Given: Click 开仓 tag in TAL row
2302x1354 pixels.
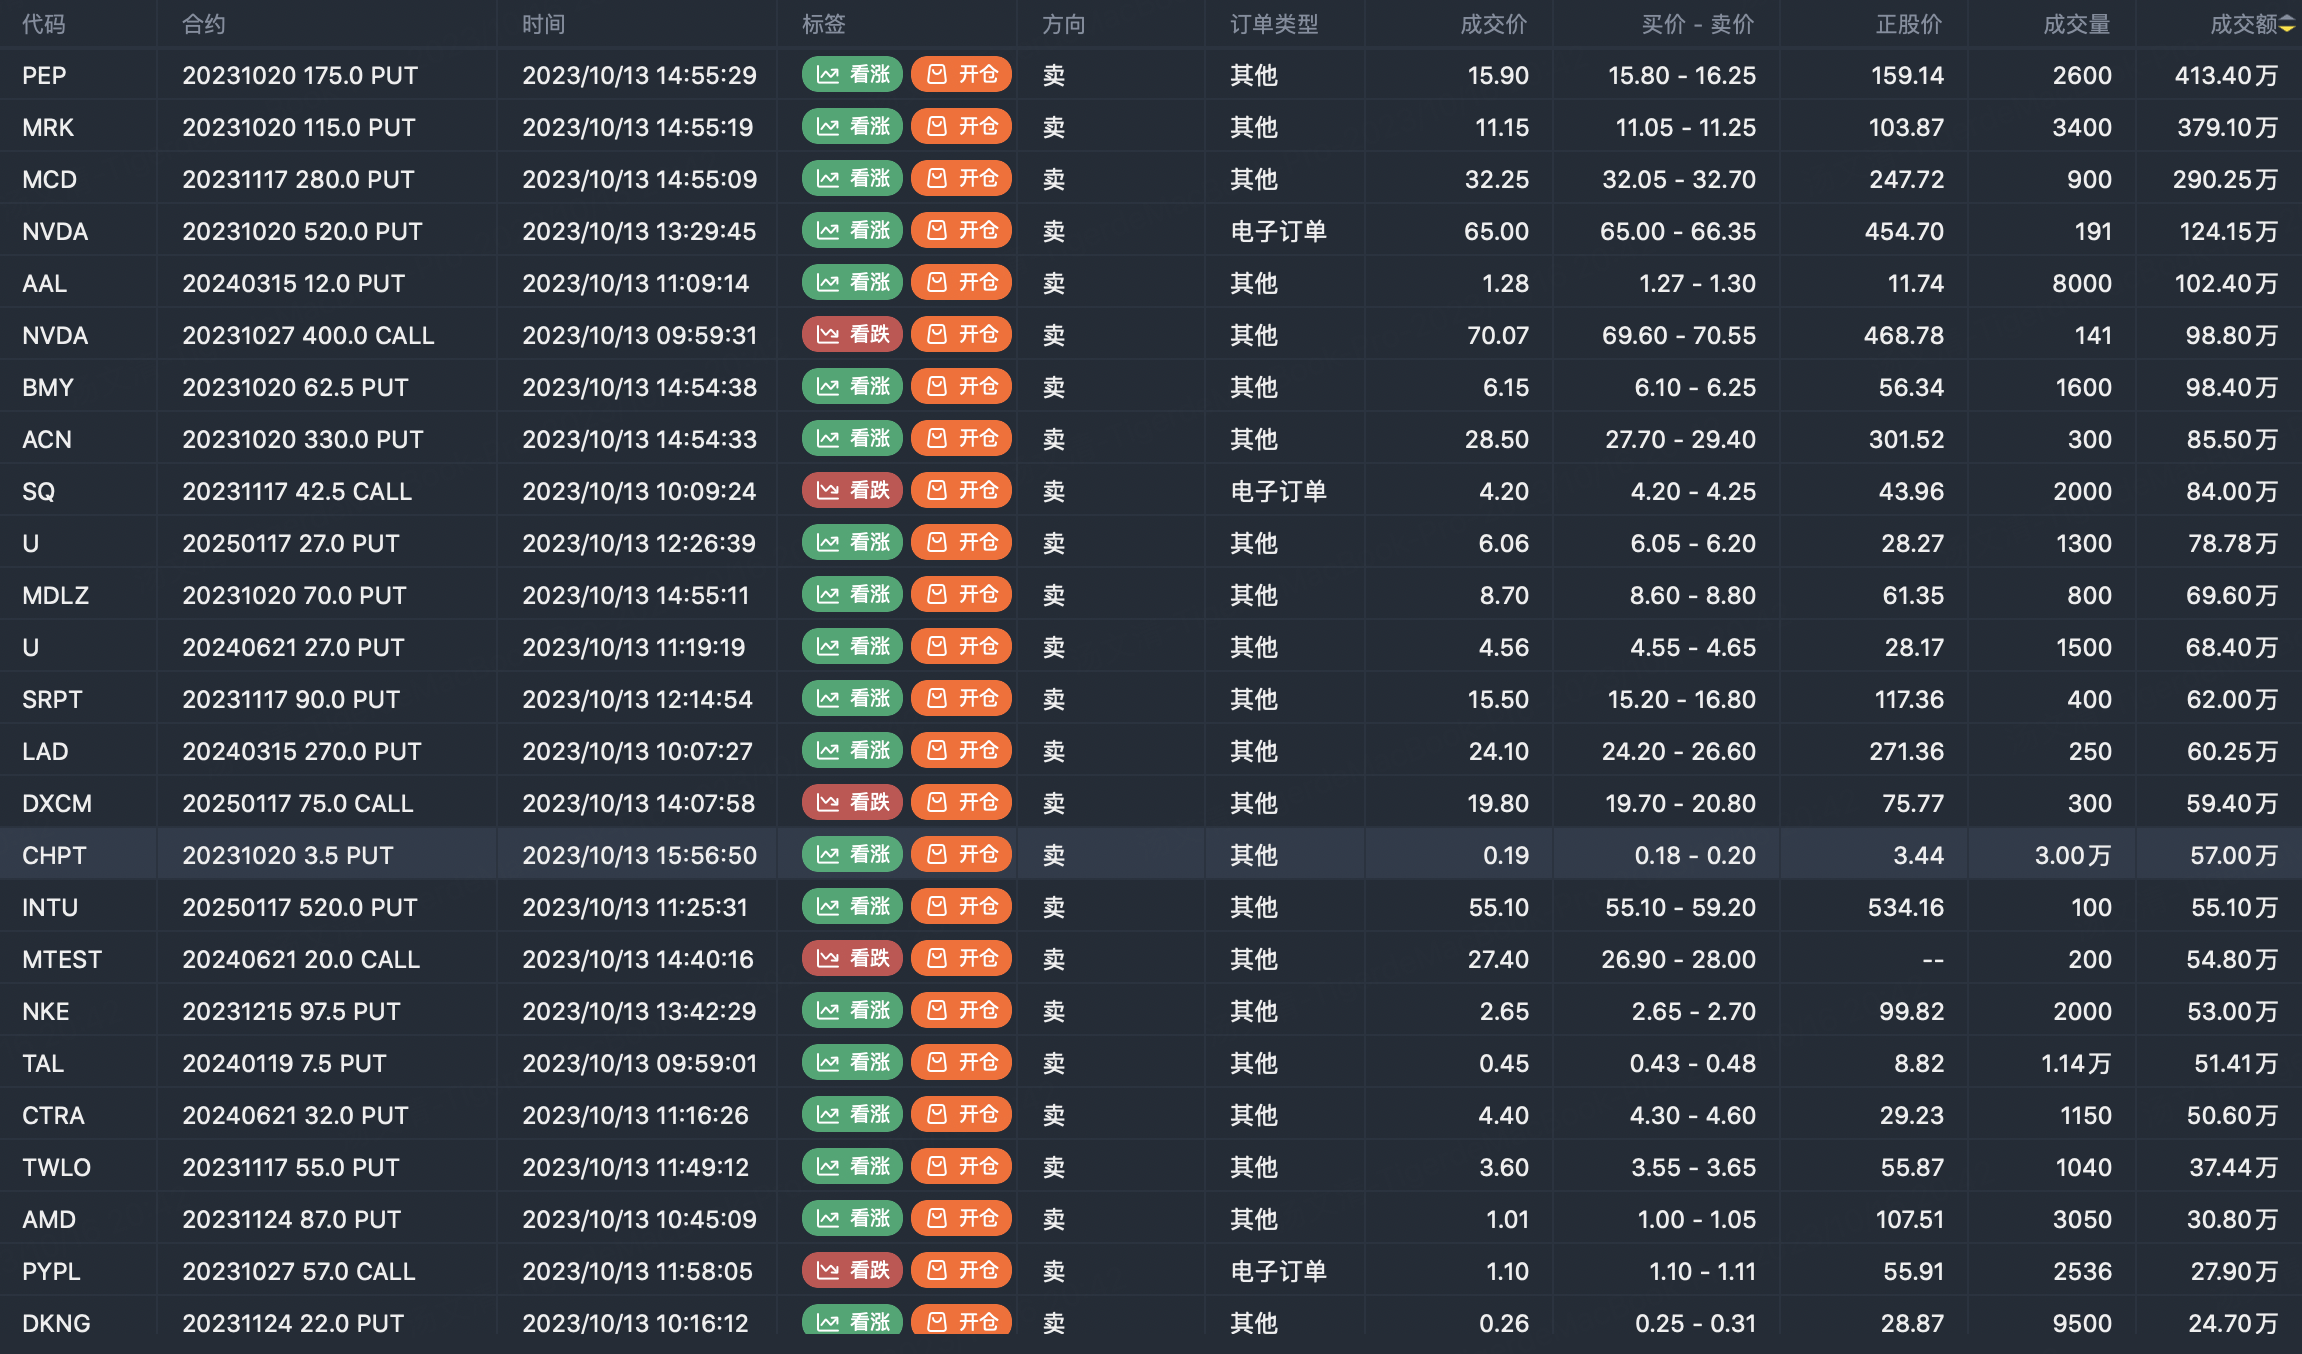Looking at the screenshot, I should (962, 1063).
